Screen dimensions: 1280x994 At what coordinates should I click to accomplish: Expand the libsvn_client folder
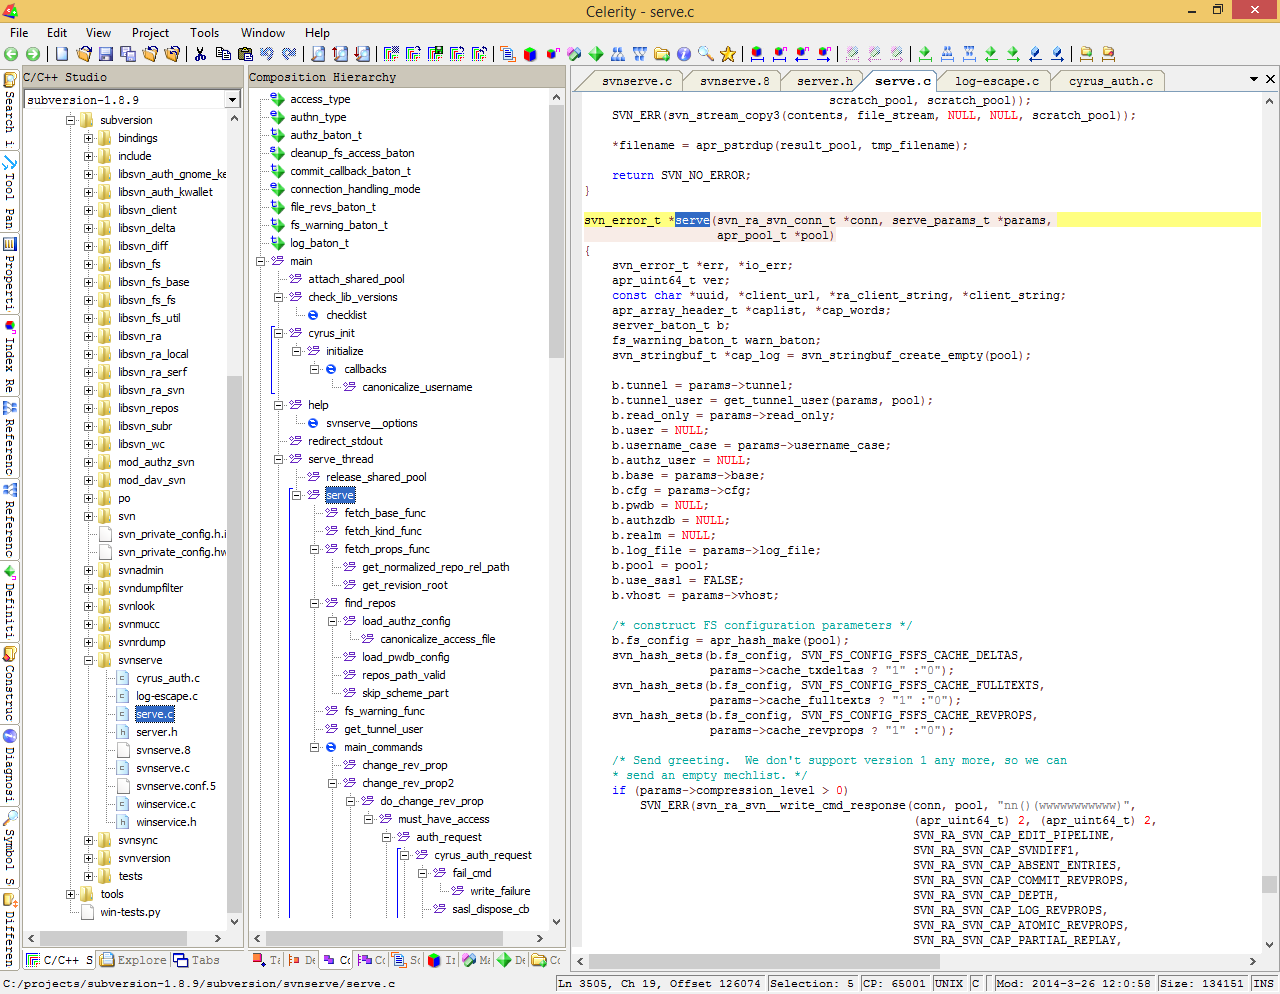coord(89,210)
